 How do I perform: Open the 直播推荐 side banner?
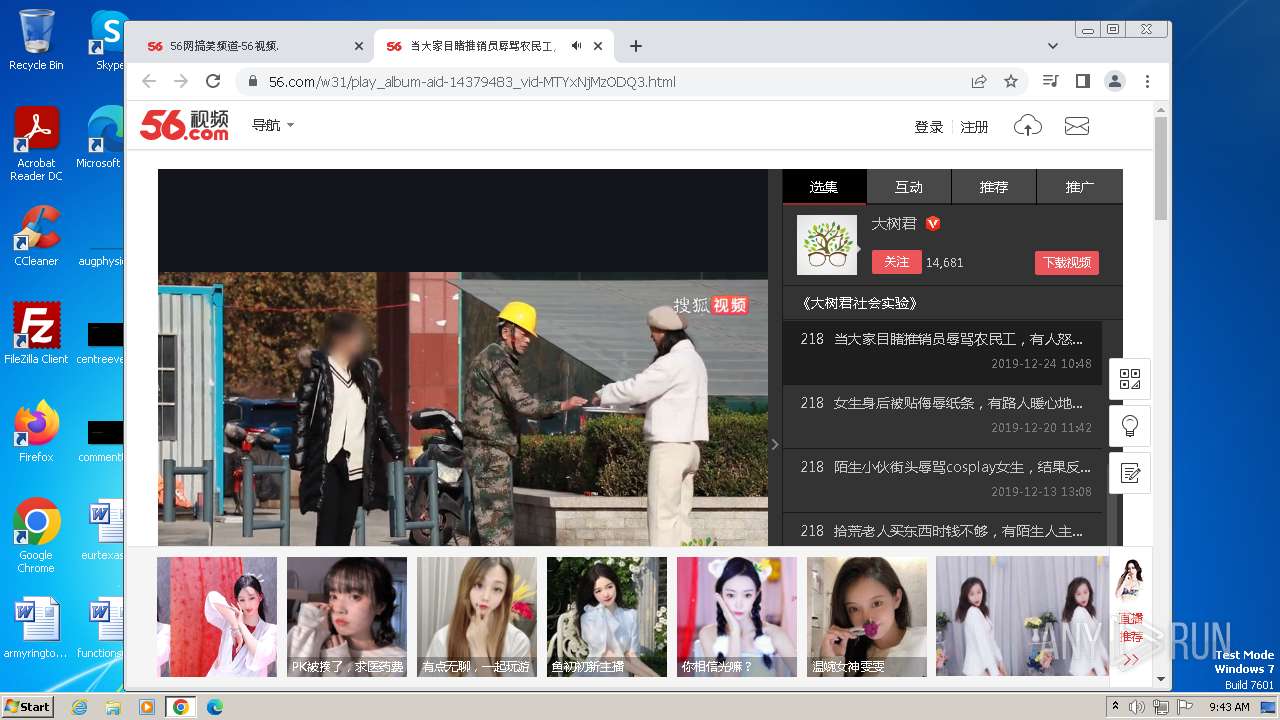click(x=1130, y=617)
